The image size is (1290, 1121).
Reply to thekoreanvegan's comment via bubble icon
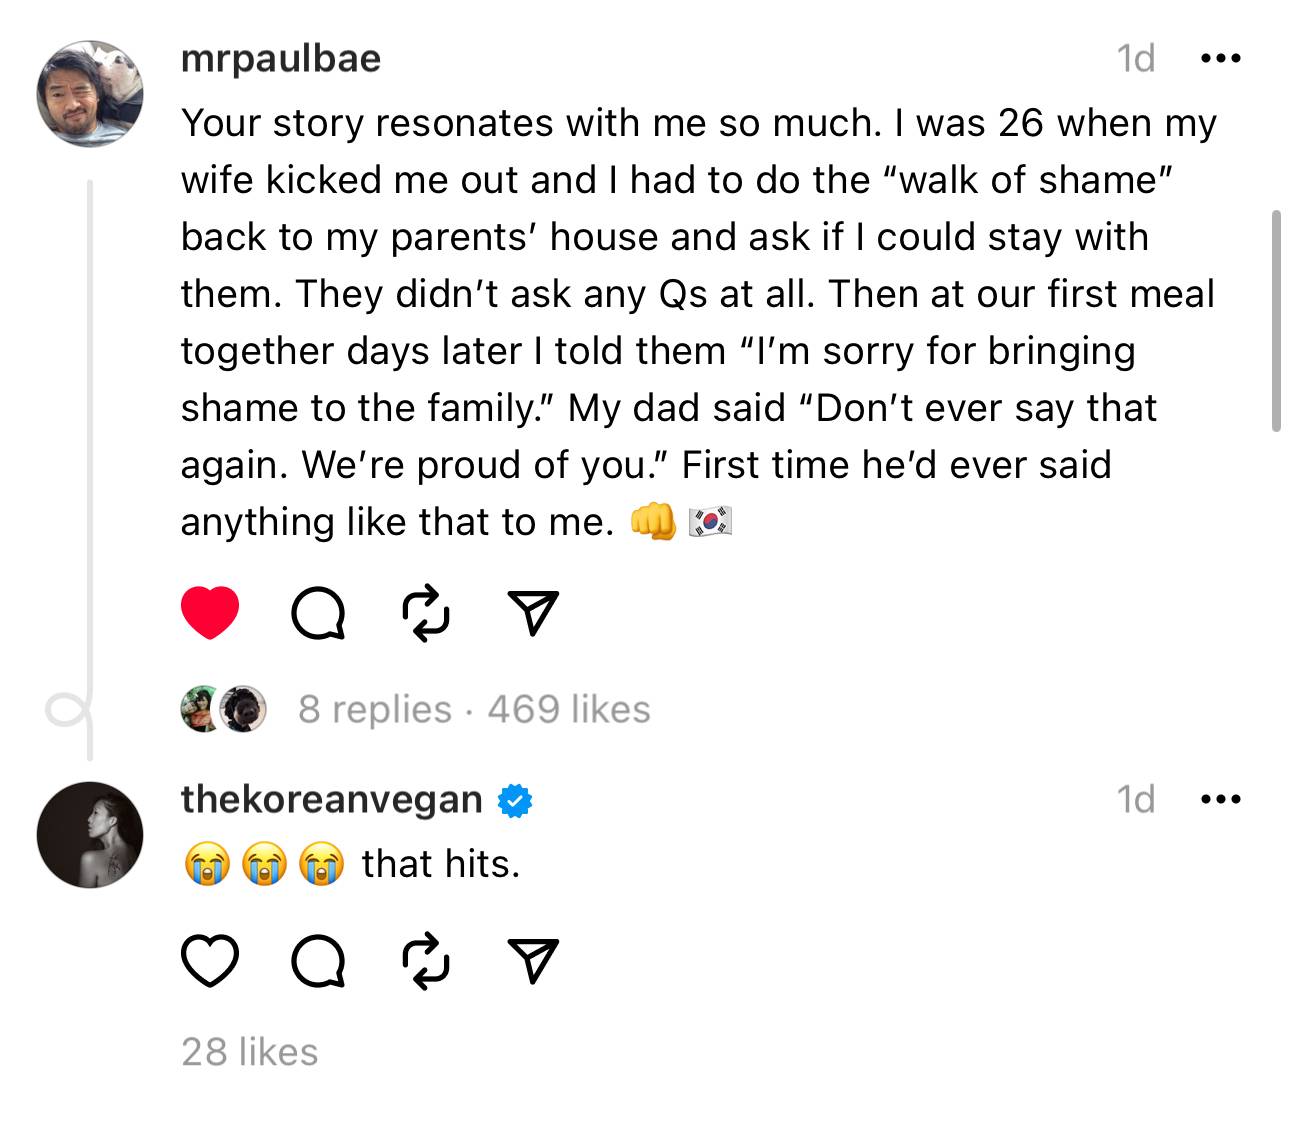coord(319,961)
